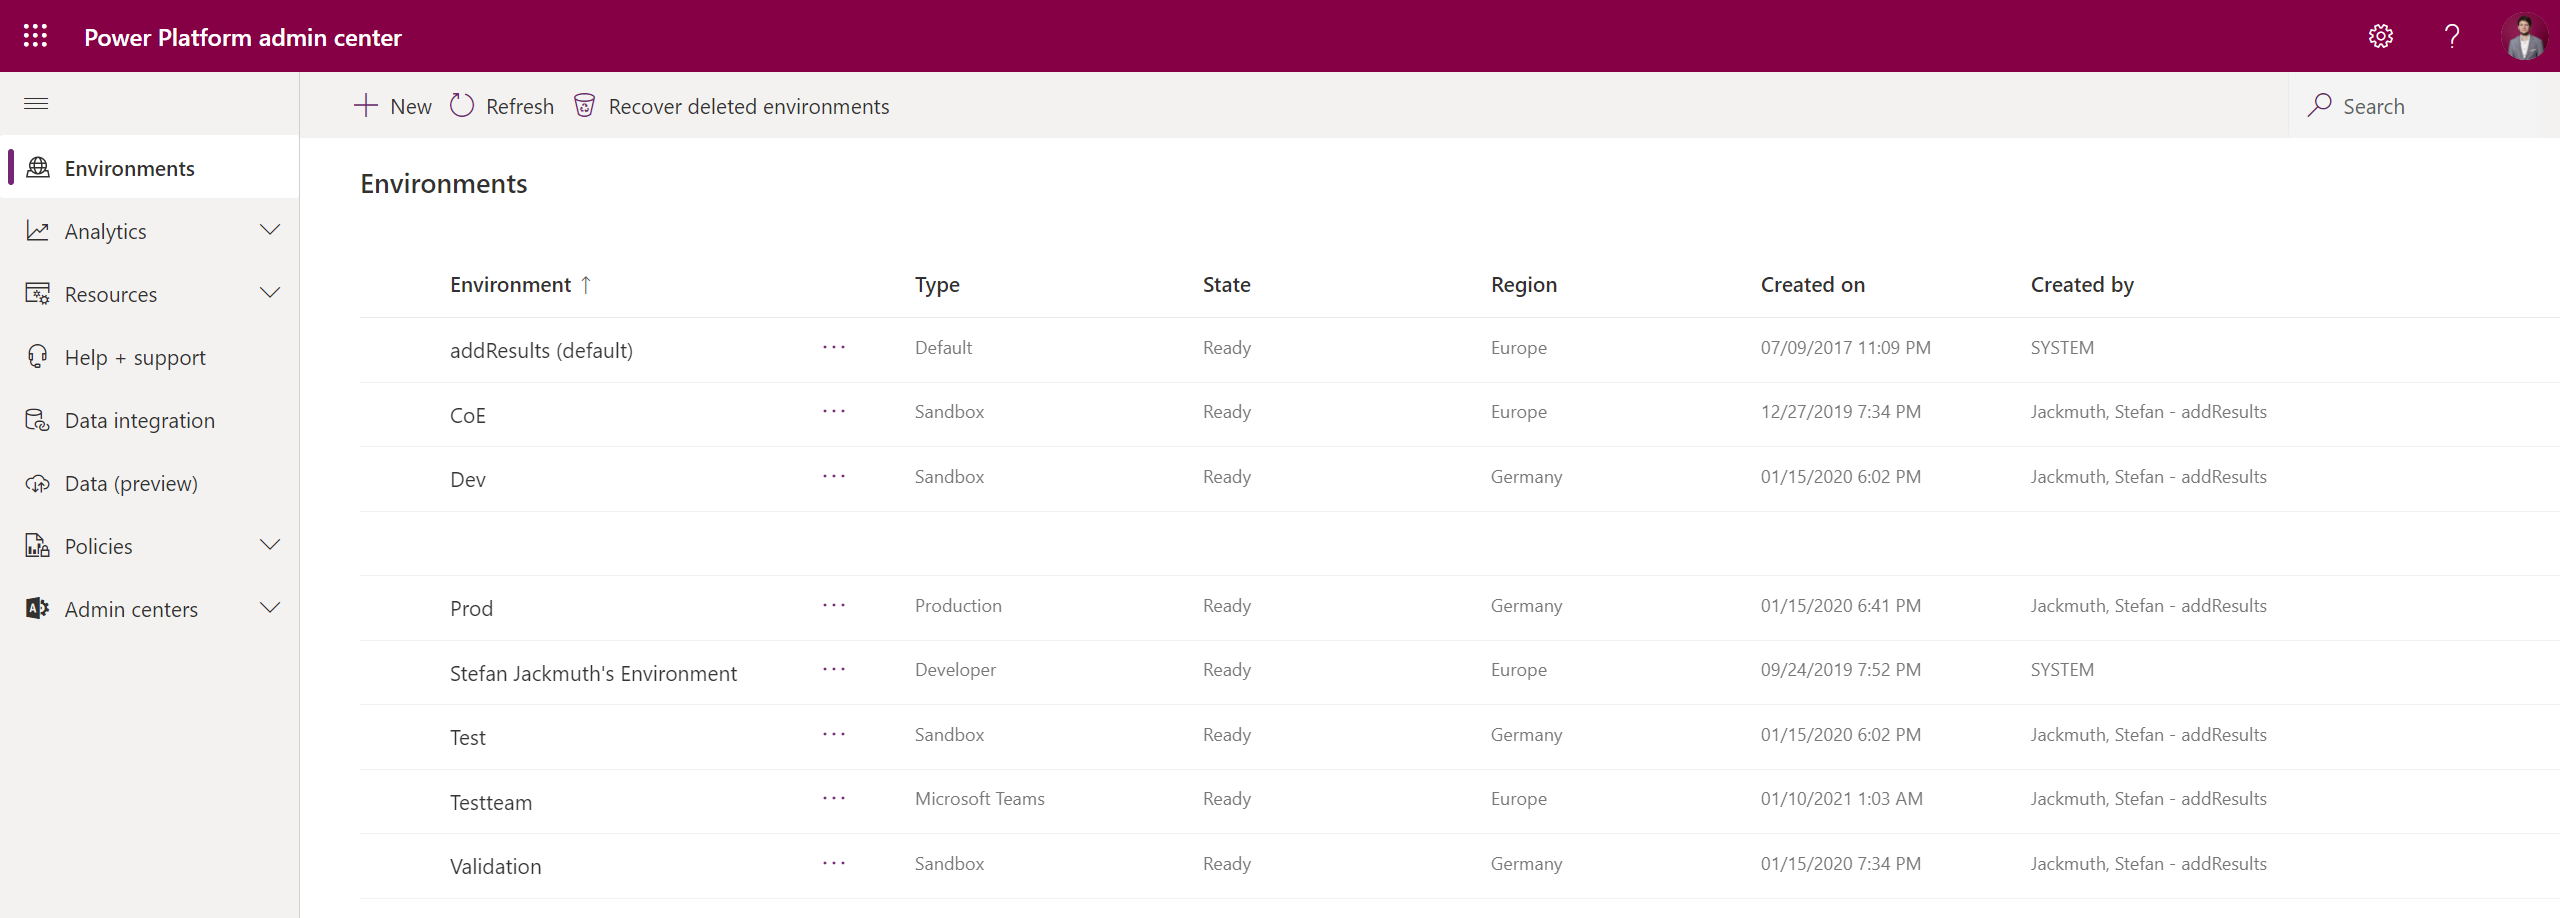Viewport: 2560px width, 918px height.
Task: Open more actions for Prod environment
Action: click(834, 606)
